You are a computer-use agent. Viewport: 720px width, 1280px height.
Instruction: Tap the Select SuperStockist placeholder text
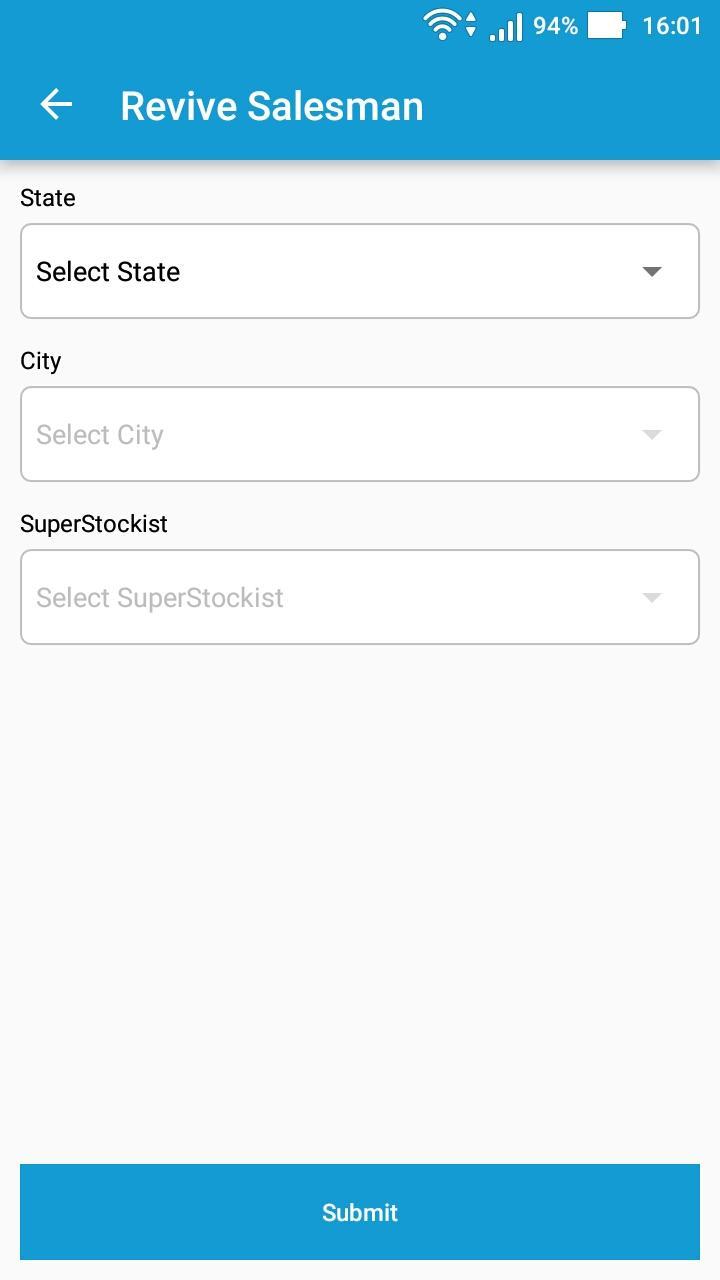click(x=160, y=598)
